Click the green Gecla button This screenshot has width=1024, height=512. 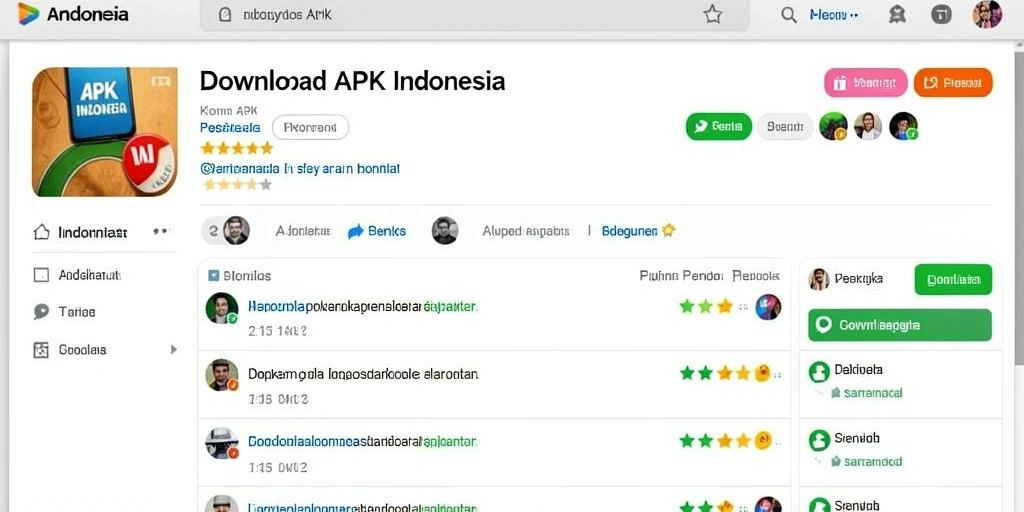point(718,127)
